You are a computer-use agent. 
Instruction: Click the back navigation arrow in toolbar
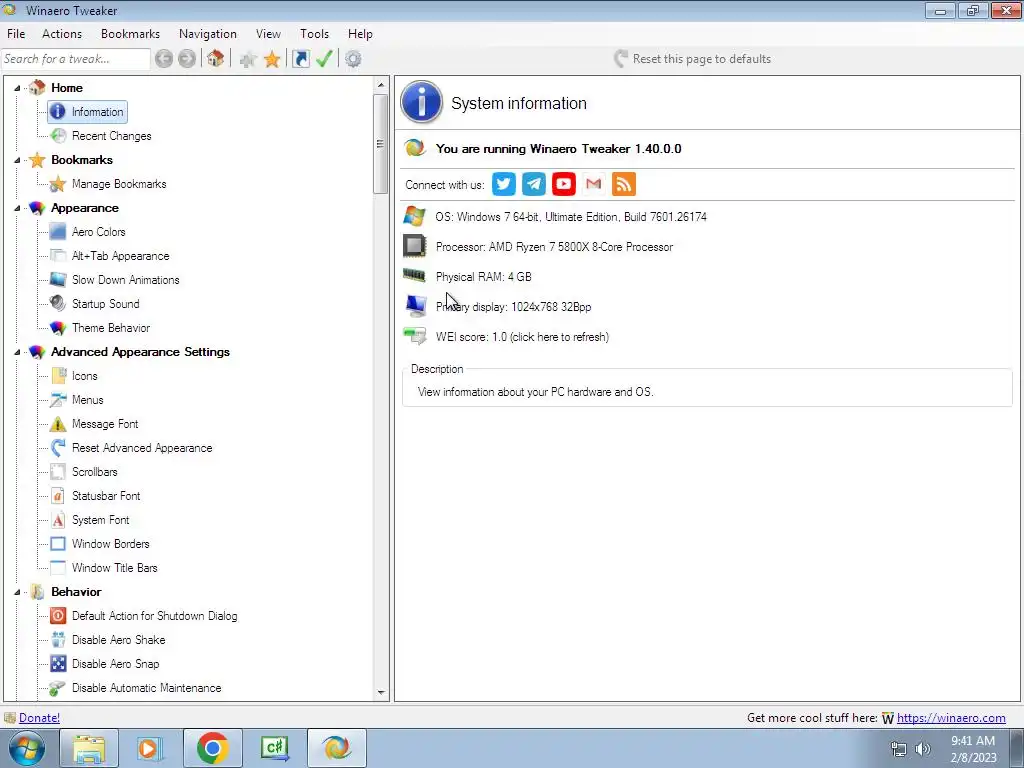164,59
